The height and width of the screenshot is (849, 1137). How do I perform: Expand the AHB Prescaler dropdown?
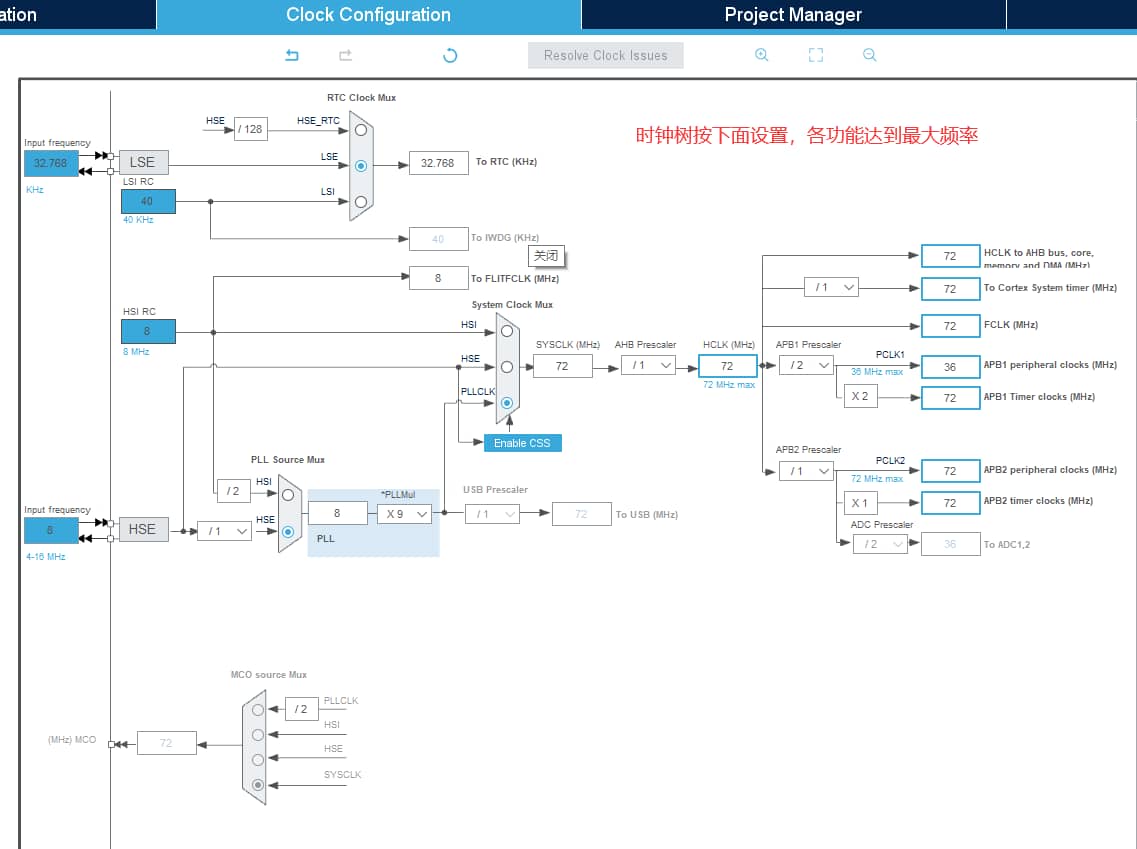click(648, 366)
